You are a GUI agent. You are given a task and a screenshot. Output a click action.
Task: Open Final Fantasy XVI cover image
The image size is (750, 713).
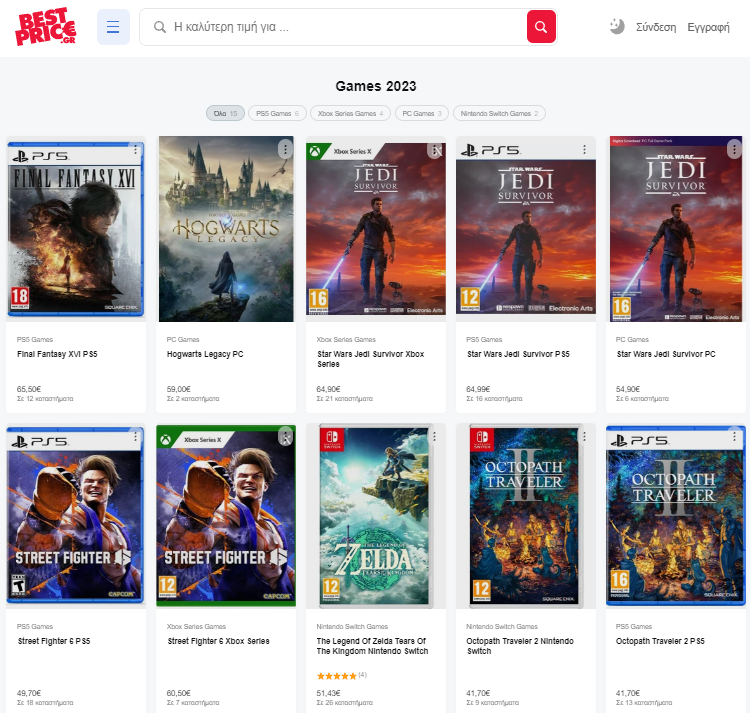[x=76, y=230]
